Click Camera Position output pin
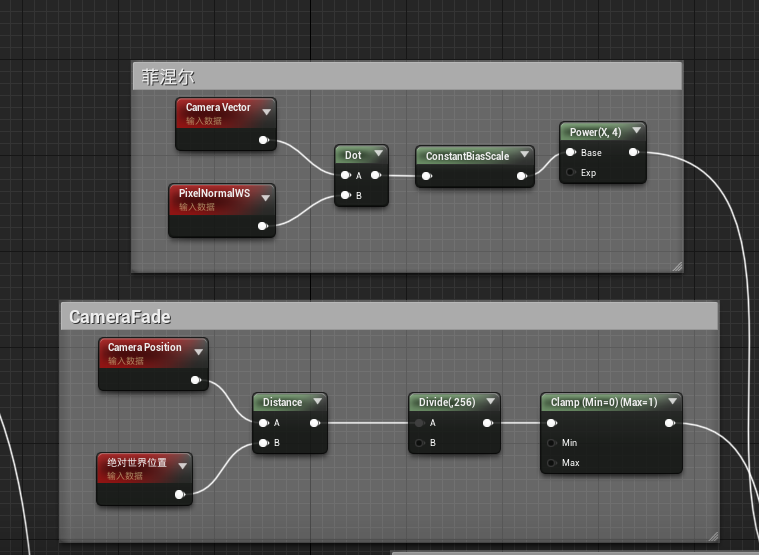Screen dimensions: 759x555 [x=196, y=380]
